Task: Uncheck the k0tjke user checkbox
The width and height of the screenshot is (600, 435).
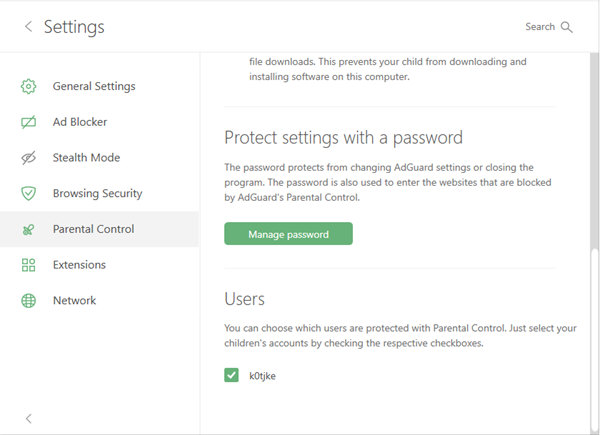Action: [231, 375]
